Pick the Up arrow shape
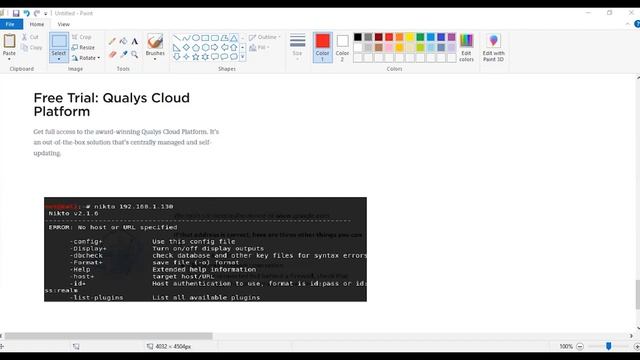Screen dimensions: 640x360 (234, 47)
